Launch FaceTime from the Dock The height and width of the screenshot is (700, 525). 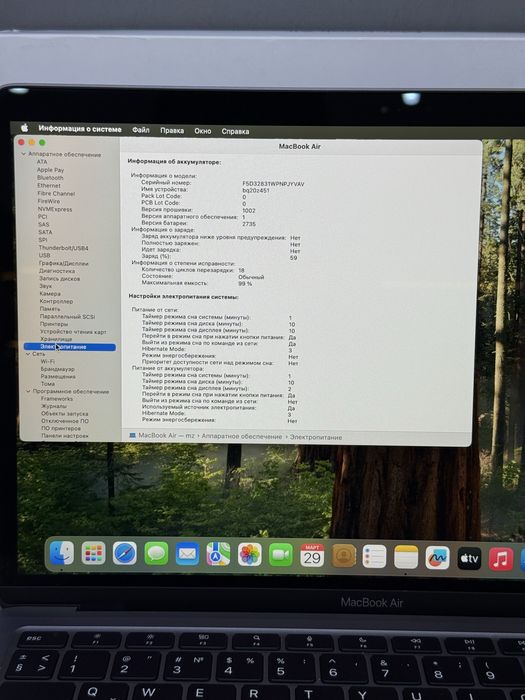[x=281, y=555]
